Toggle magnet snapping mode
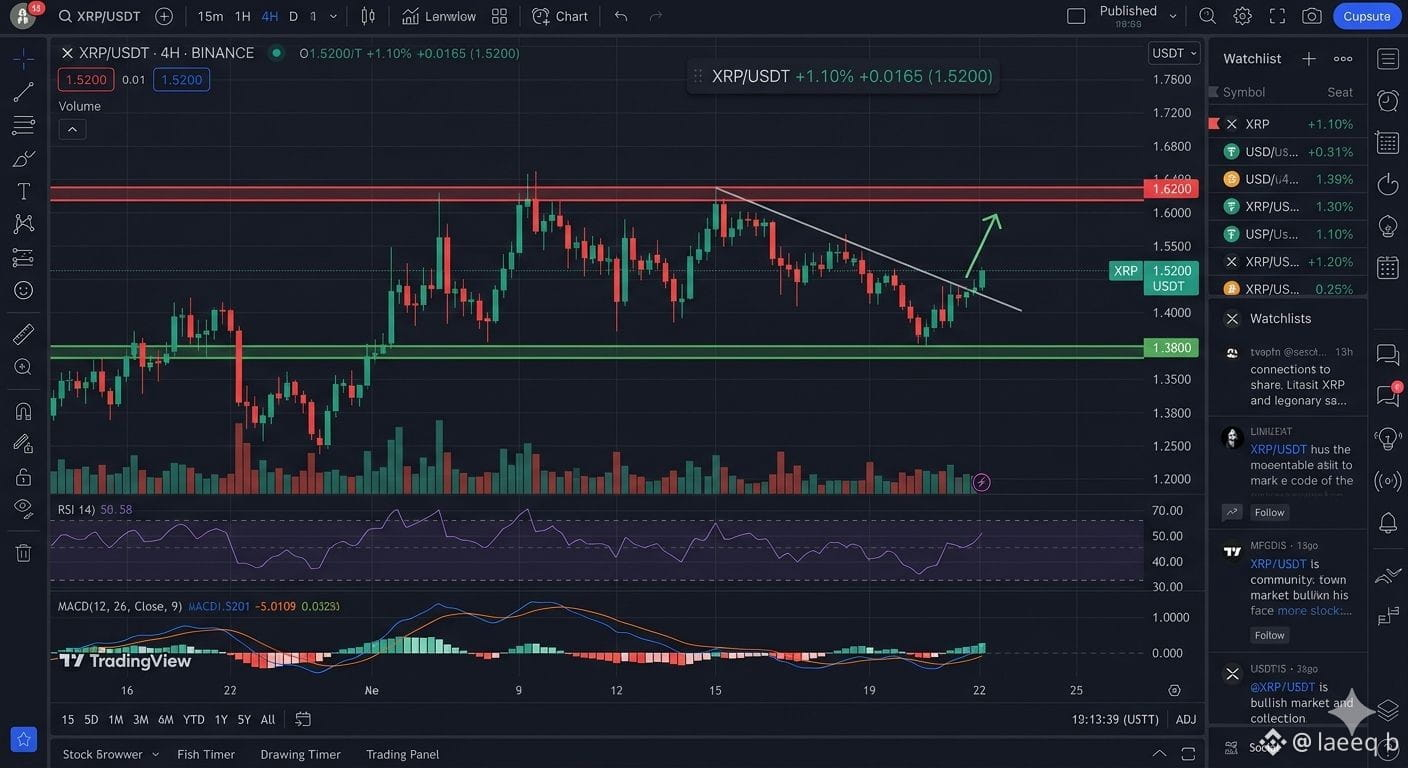This screenshot has width=1408, height=768. (23, 411)
